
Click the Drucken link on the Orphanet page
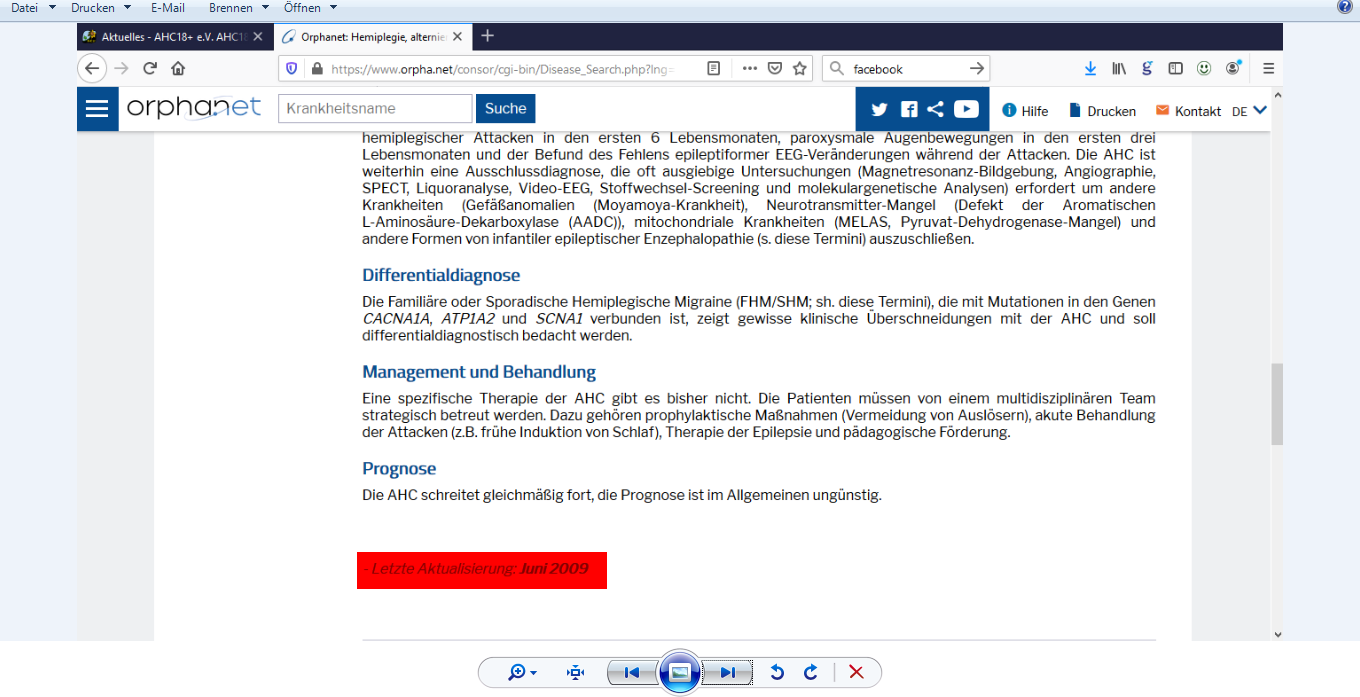pos(1102,111)
